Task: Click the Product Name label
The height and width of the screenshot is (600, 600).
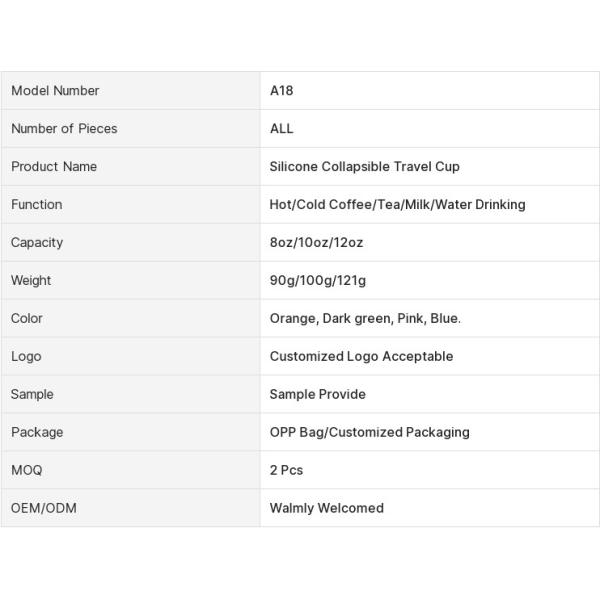Action: pyautogui.click(x=54, y=167)
